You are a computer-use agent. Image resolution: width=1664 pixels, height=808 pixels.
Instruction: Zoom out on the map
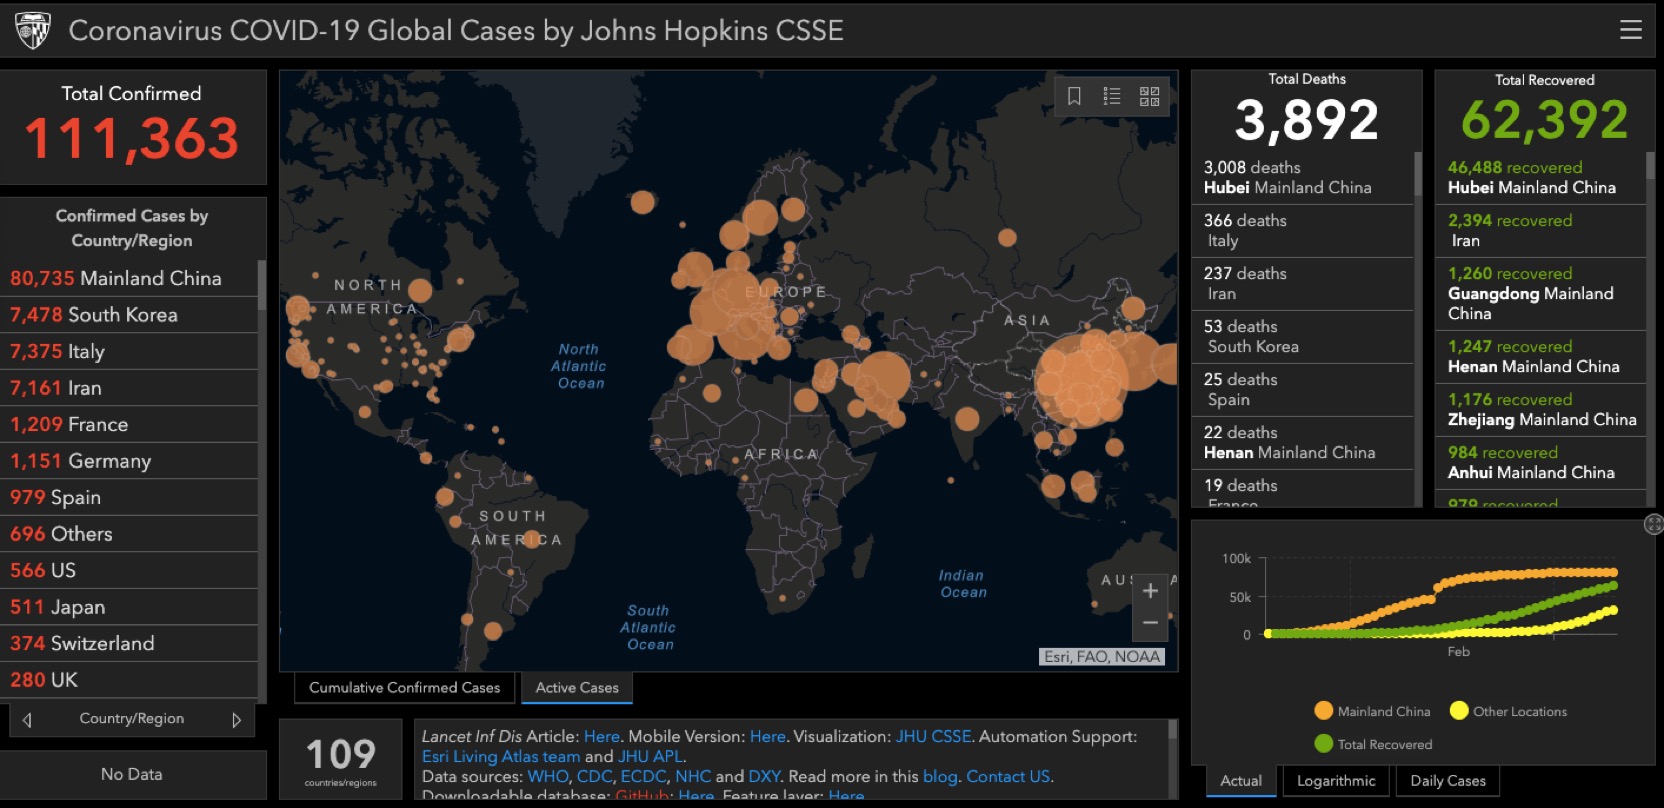pyautogui.click(x=1150, y=623)
